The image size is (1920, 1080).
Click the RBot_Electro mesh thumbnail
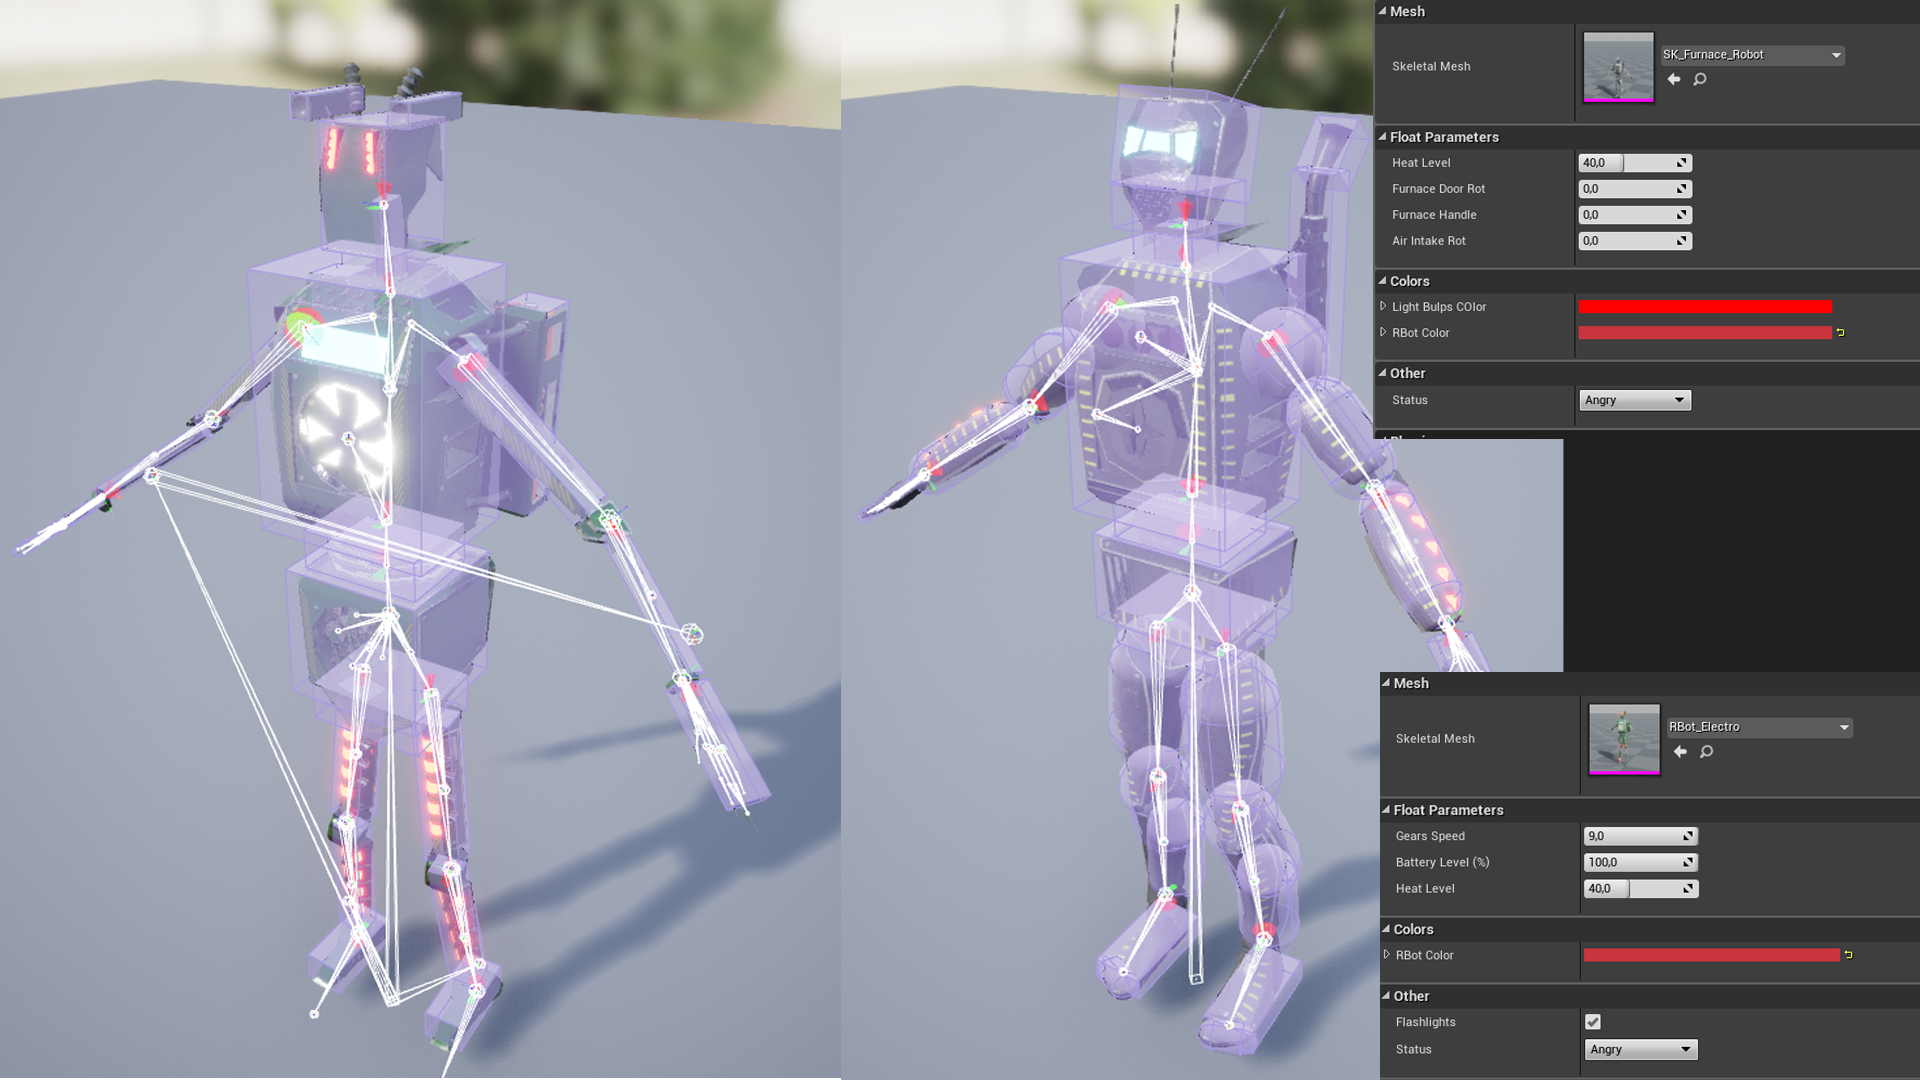click(1624, 739)
